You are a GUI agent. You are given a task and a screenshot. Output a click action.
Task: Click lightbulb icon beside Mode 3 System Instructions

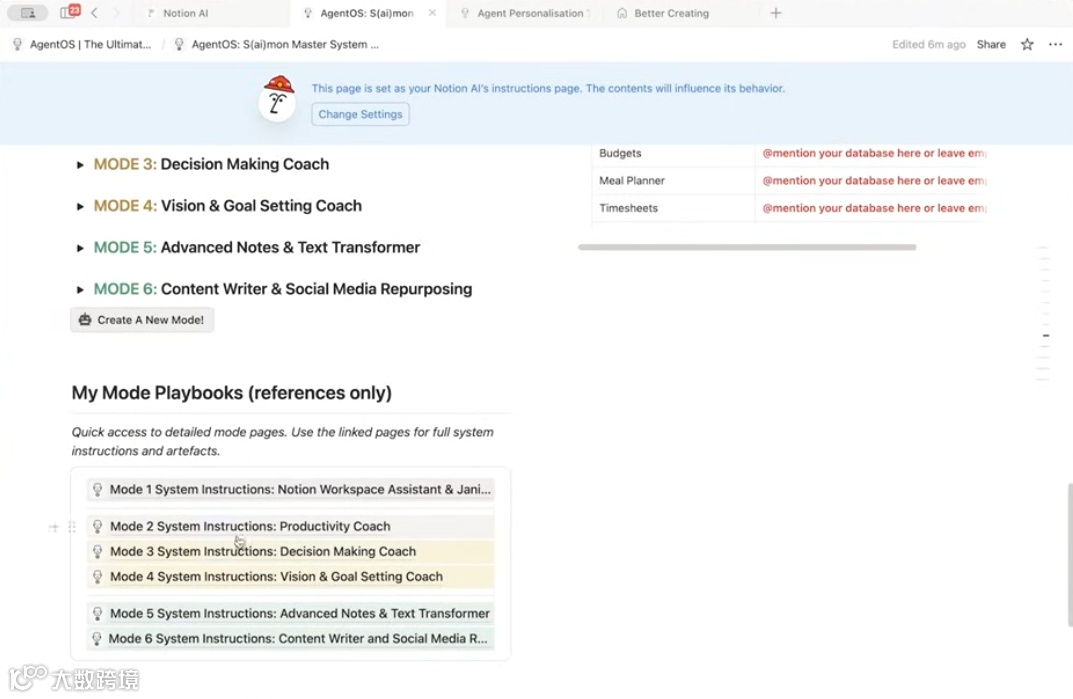point(98,552)
